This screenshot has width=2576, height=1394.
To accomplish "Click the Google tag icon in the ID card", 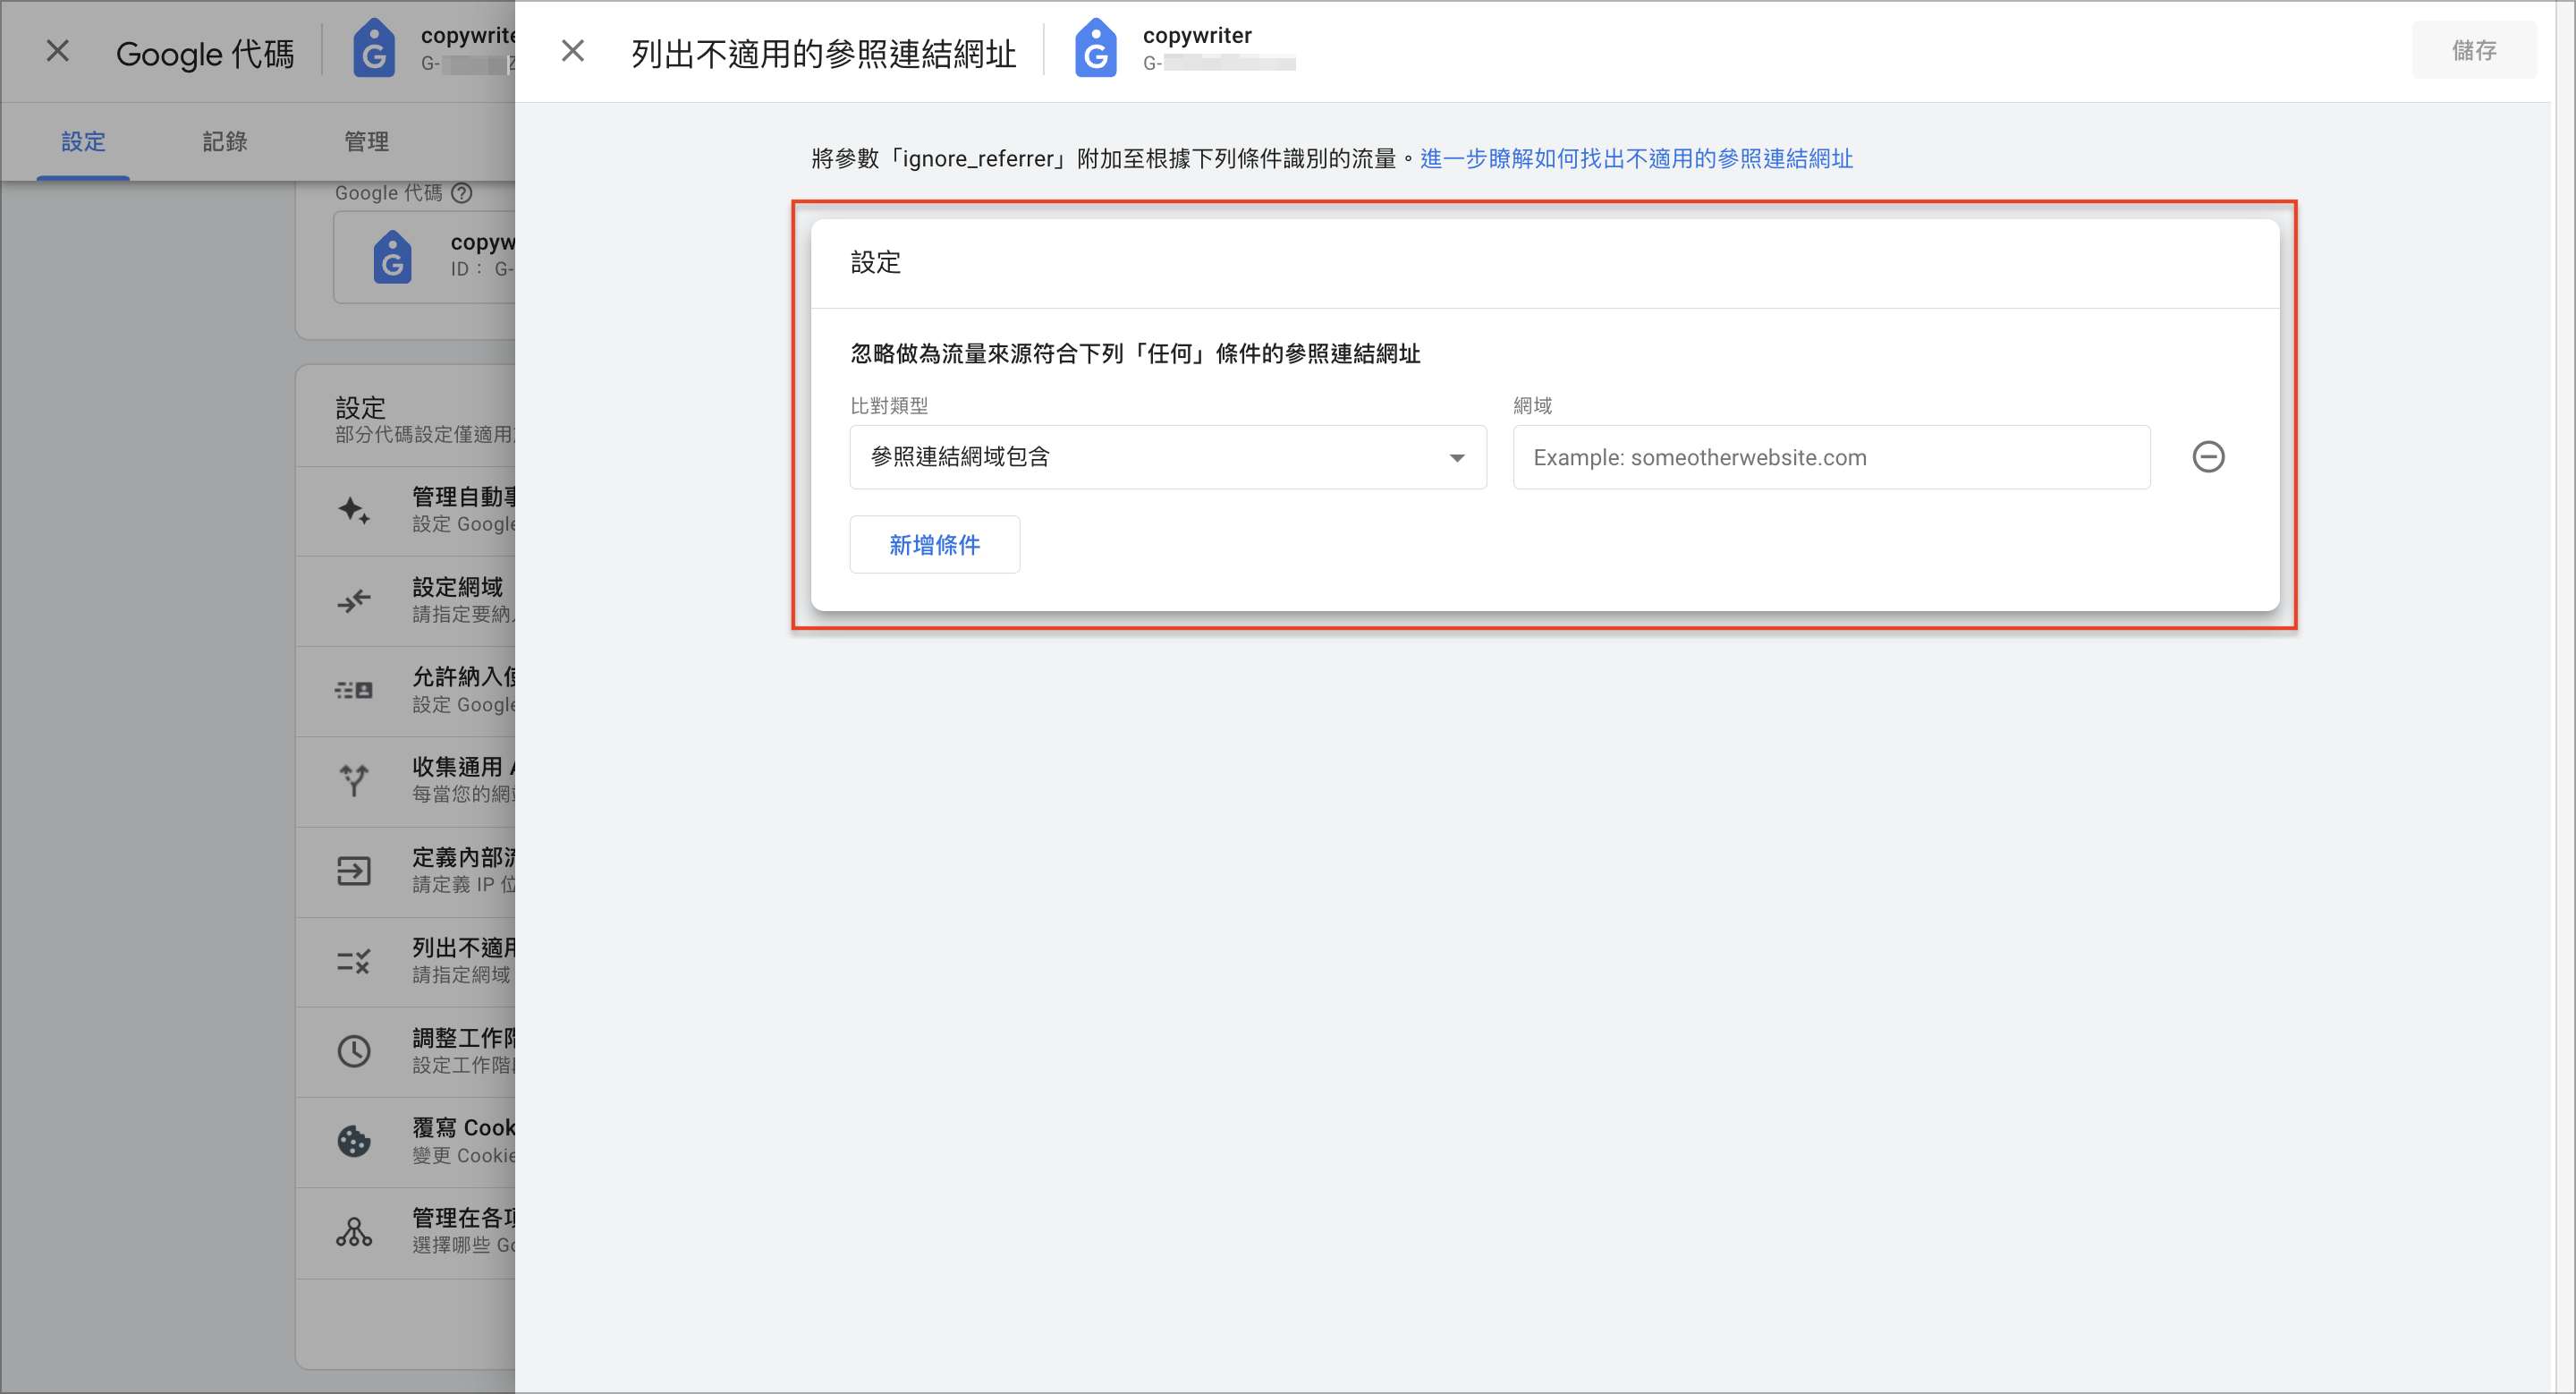I will click(392, 257).
